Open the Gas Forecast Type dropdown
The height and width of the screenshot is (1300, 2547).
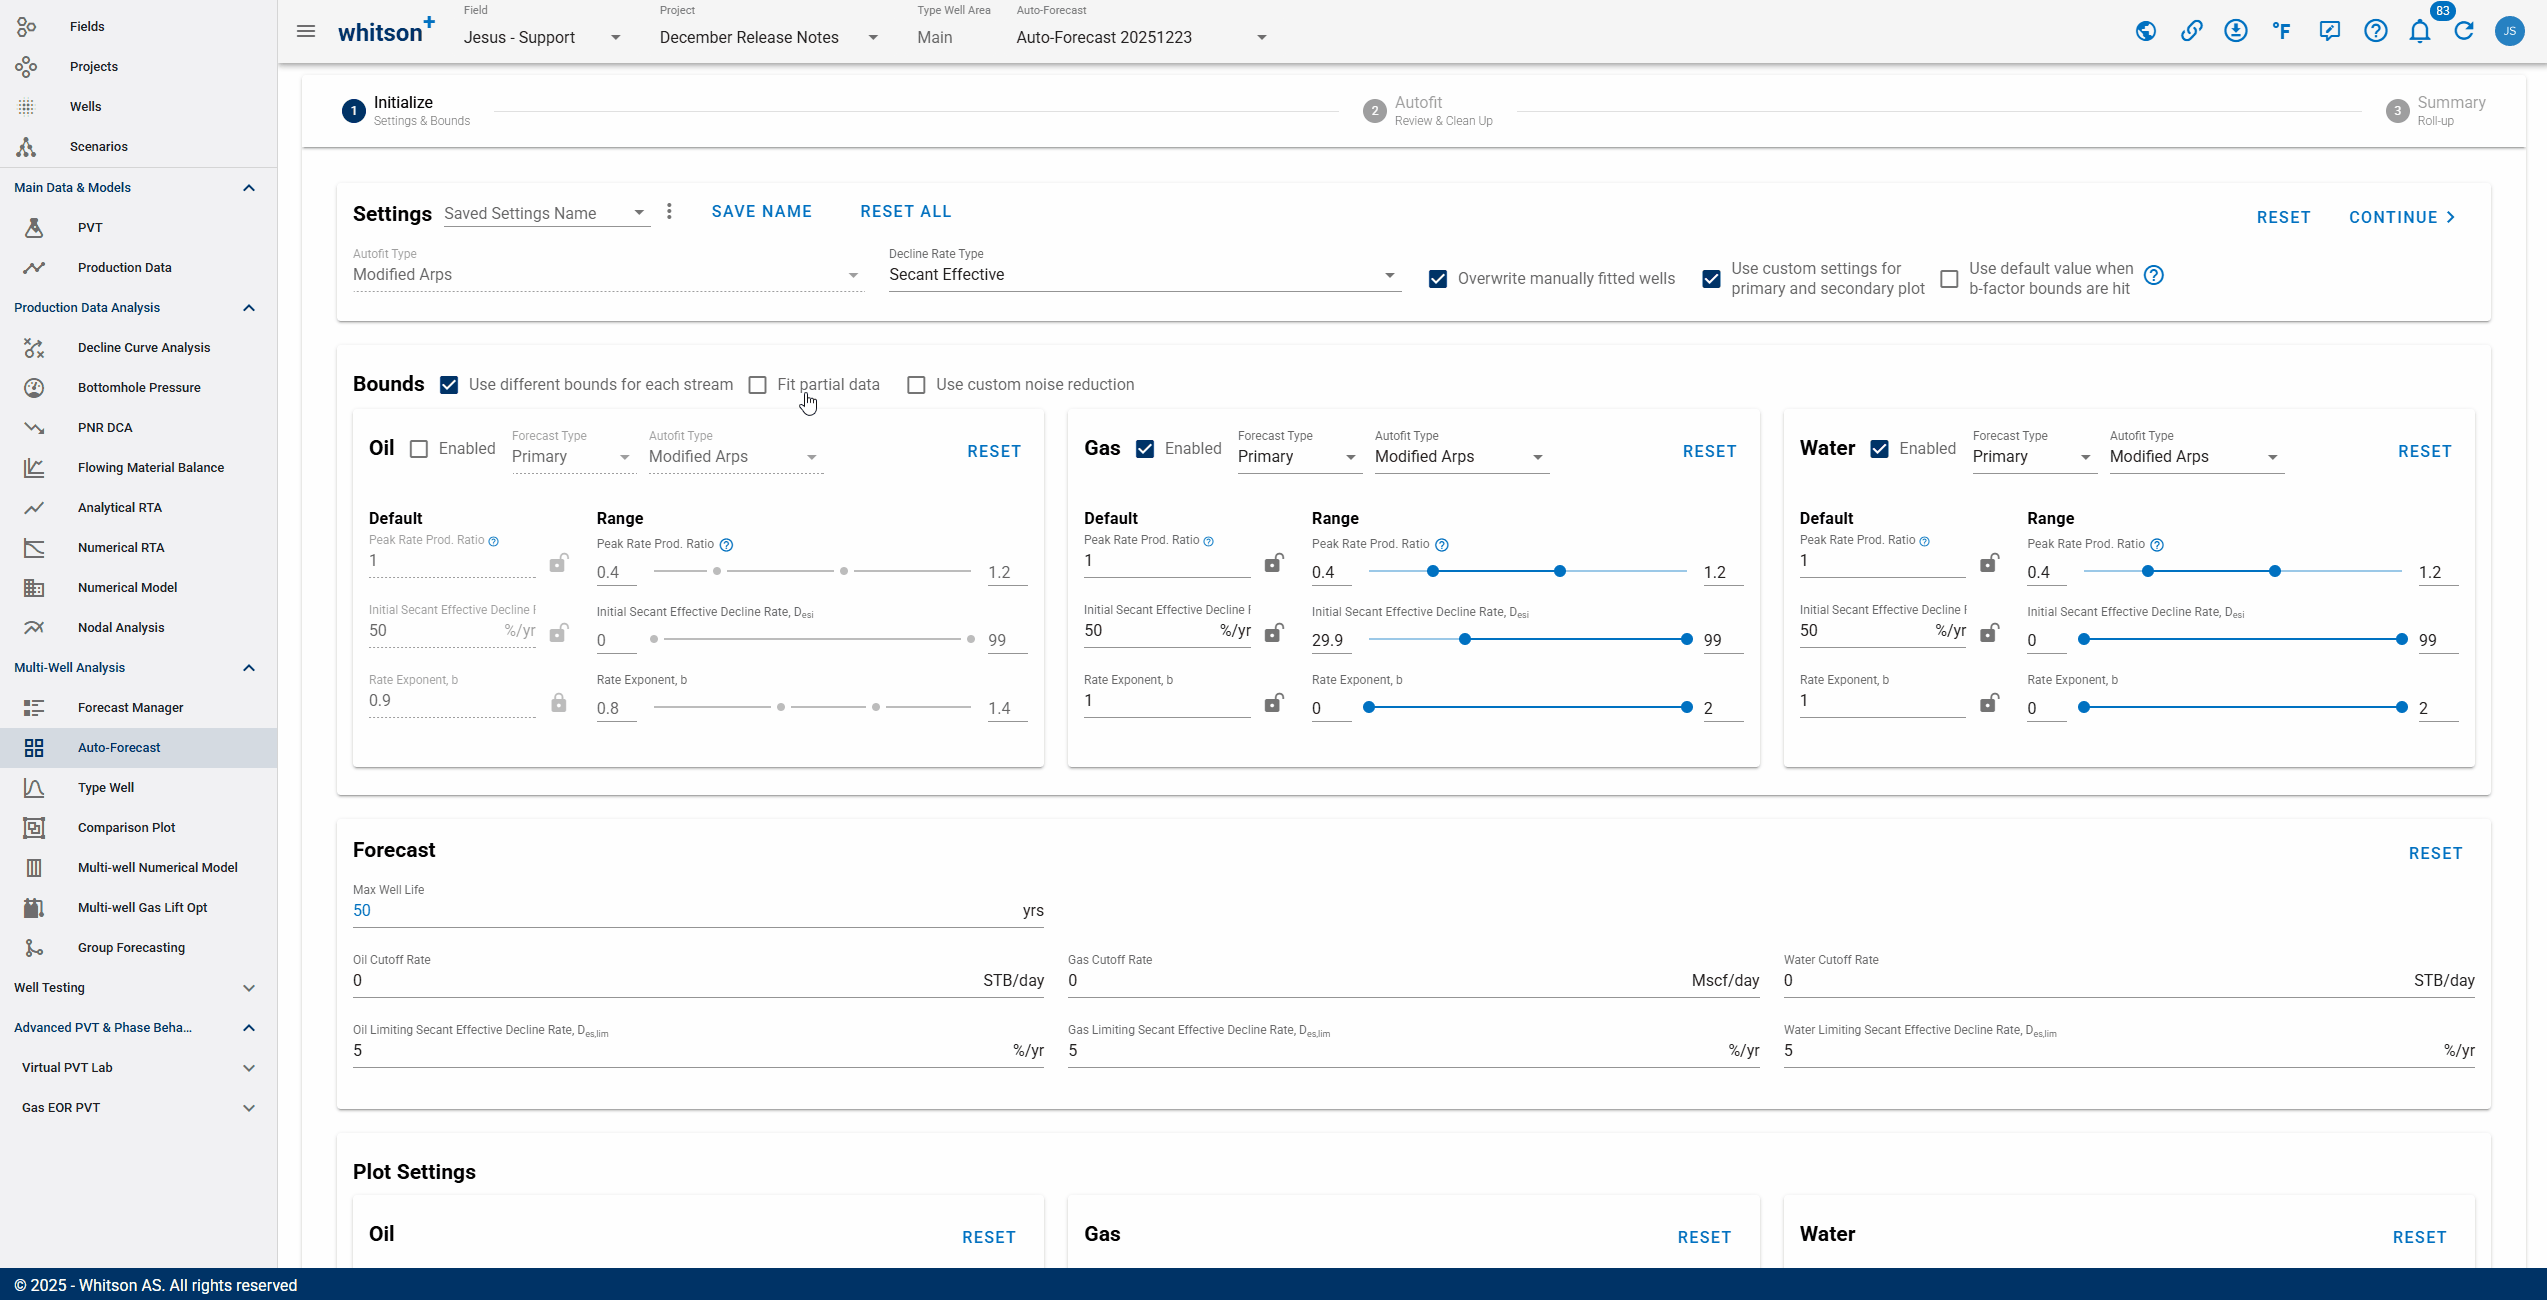pyautogui.click(x=1297, y=457)
